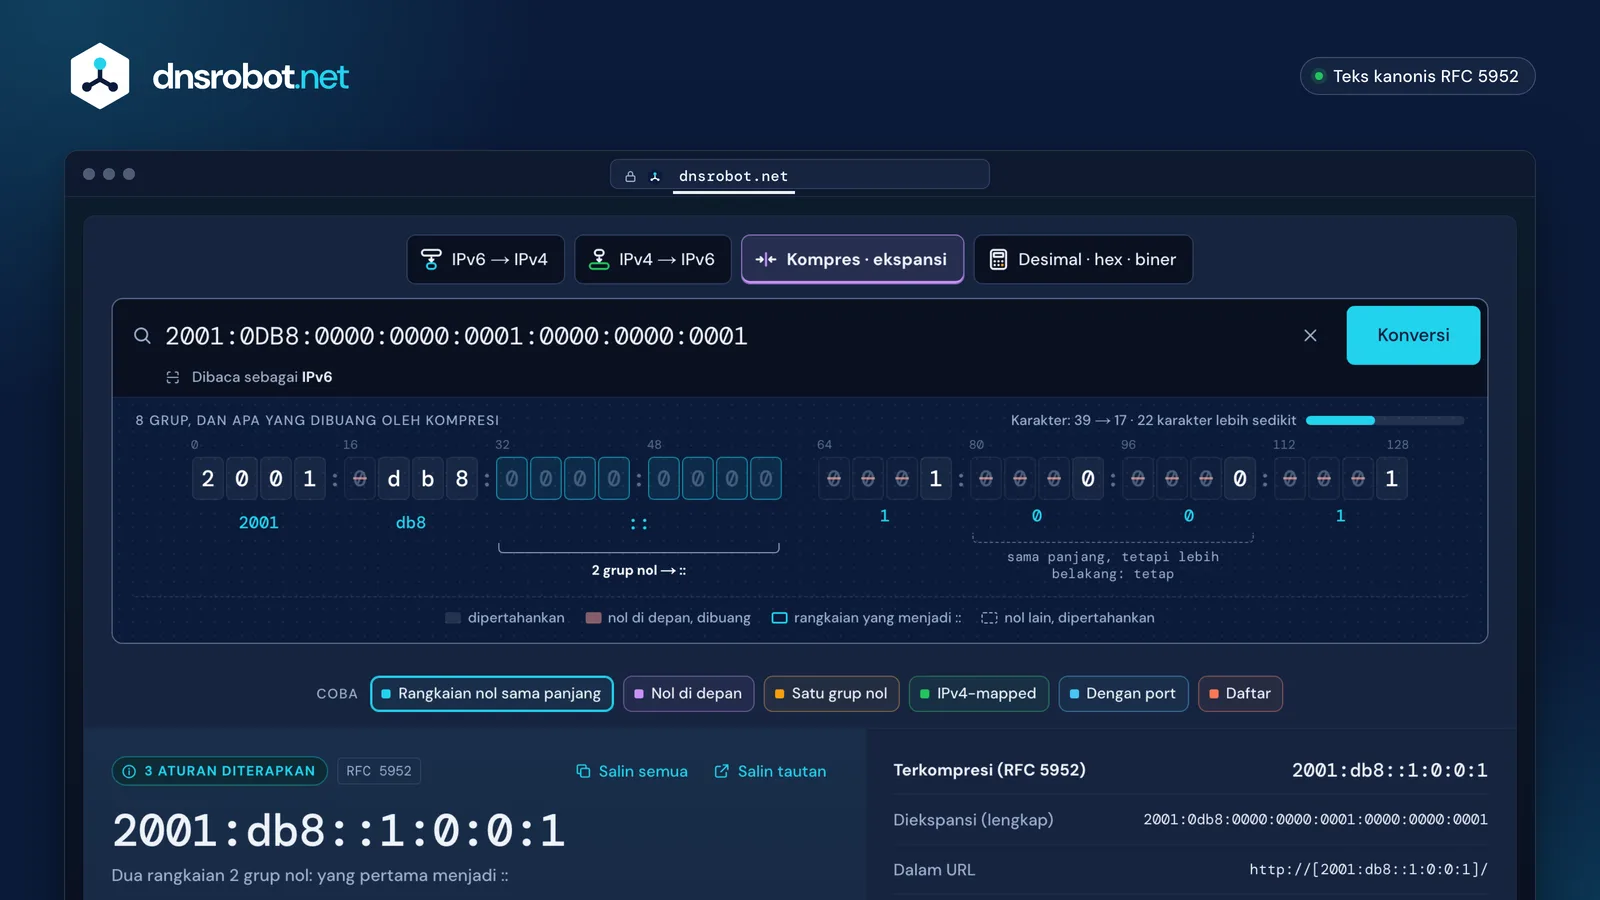This screenshot has height=900, width=1600.
Task: Click the large result 2001:db8::1:0:0:1
Action: (339, 831)
